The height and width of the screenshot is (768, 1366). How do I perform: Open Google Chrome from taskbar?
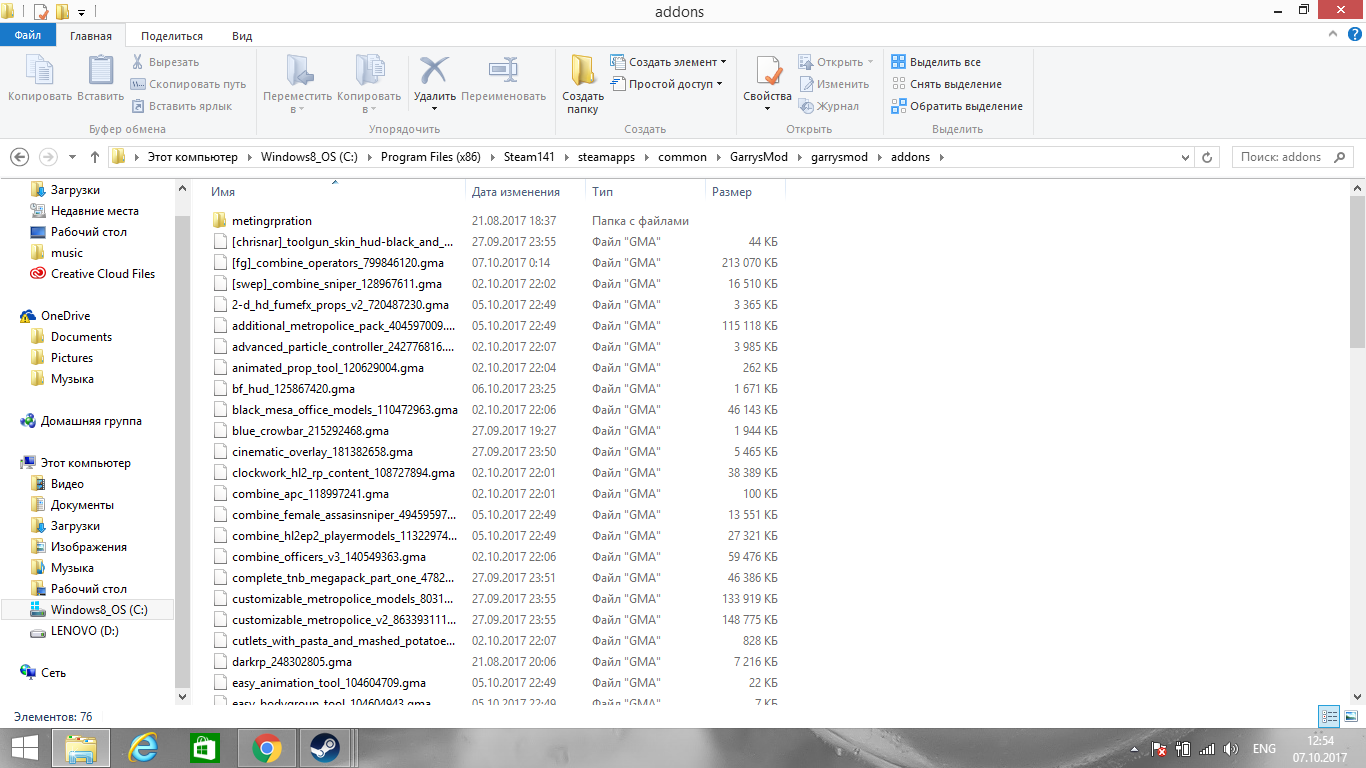tap(266, 748)
